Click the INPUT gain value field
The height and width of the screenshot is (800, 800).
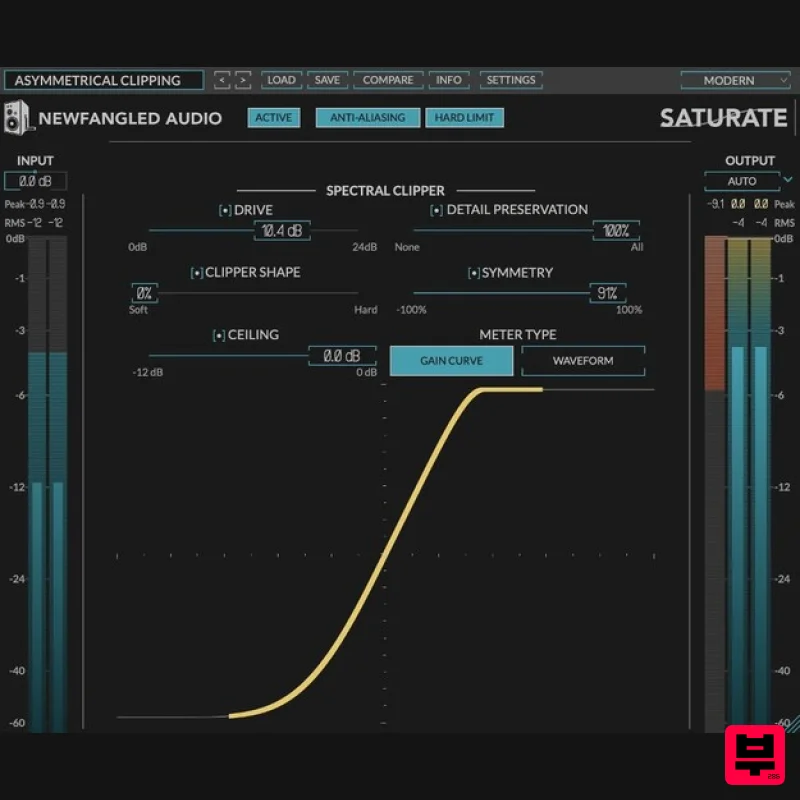coord(35,181)
